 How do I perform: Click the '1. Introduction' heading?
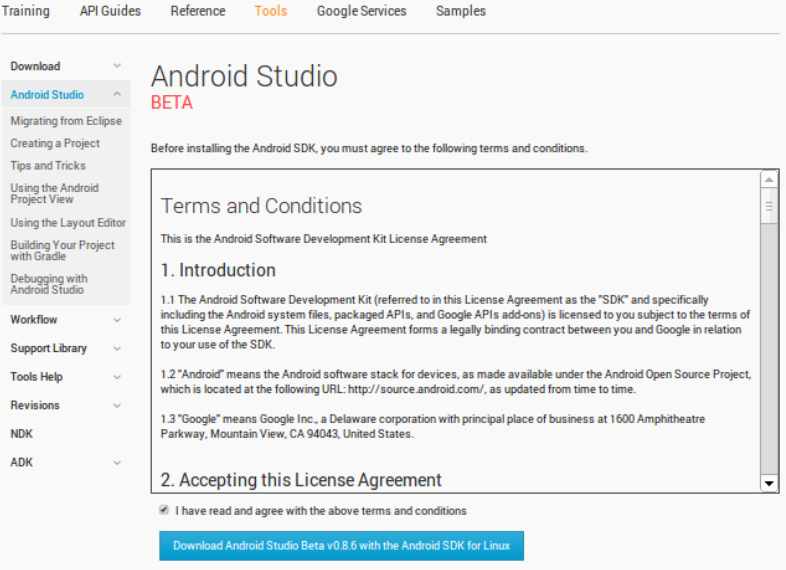(218, 270)
